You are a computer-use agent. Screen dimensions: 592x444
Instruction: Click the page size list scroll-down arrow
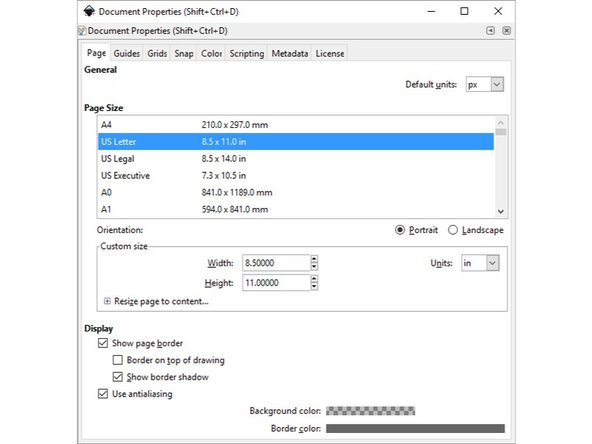coord(501,212)
